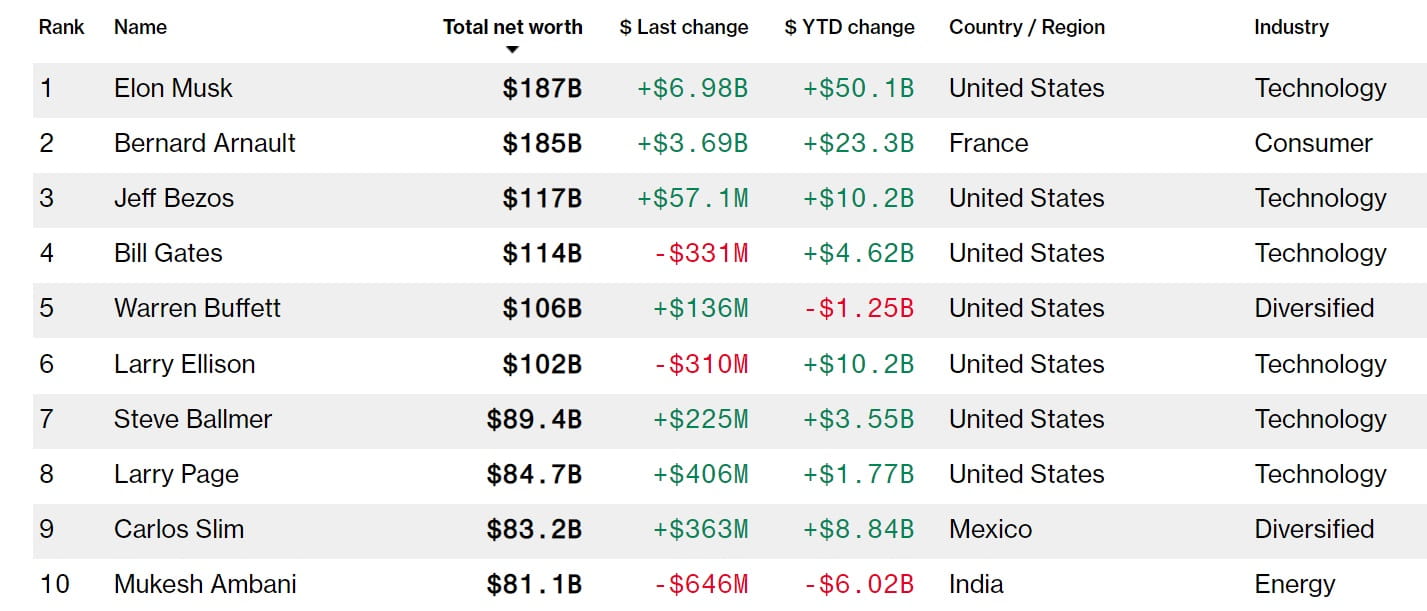The height and width of the screenshot is (611, 1427).
Task: Click the Country / Region header
Action: coord(1027,27)
